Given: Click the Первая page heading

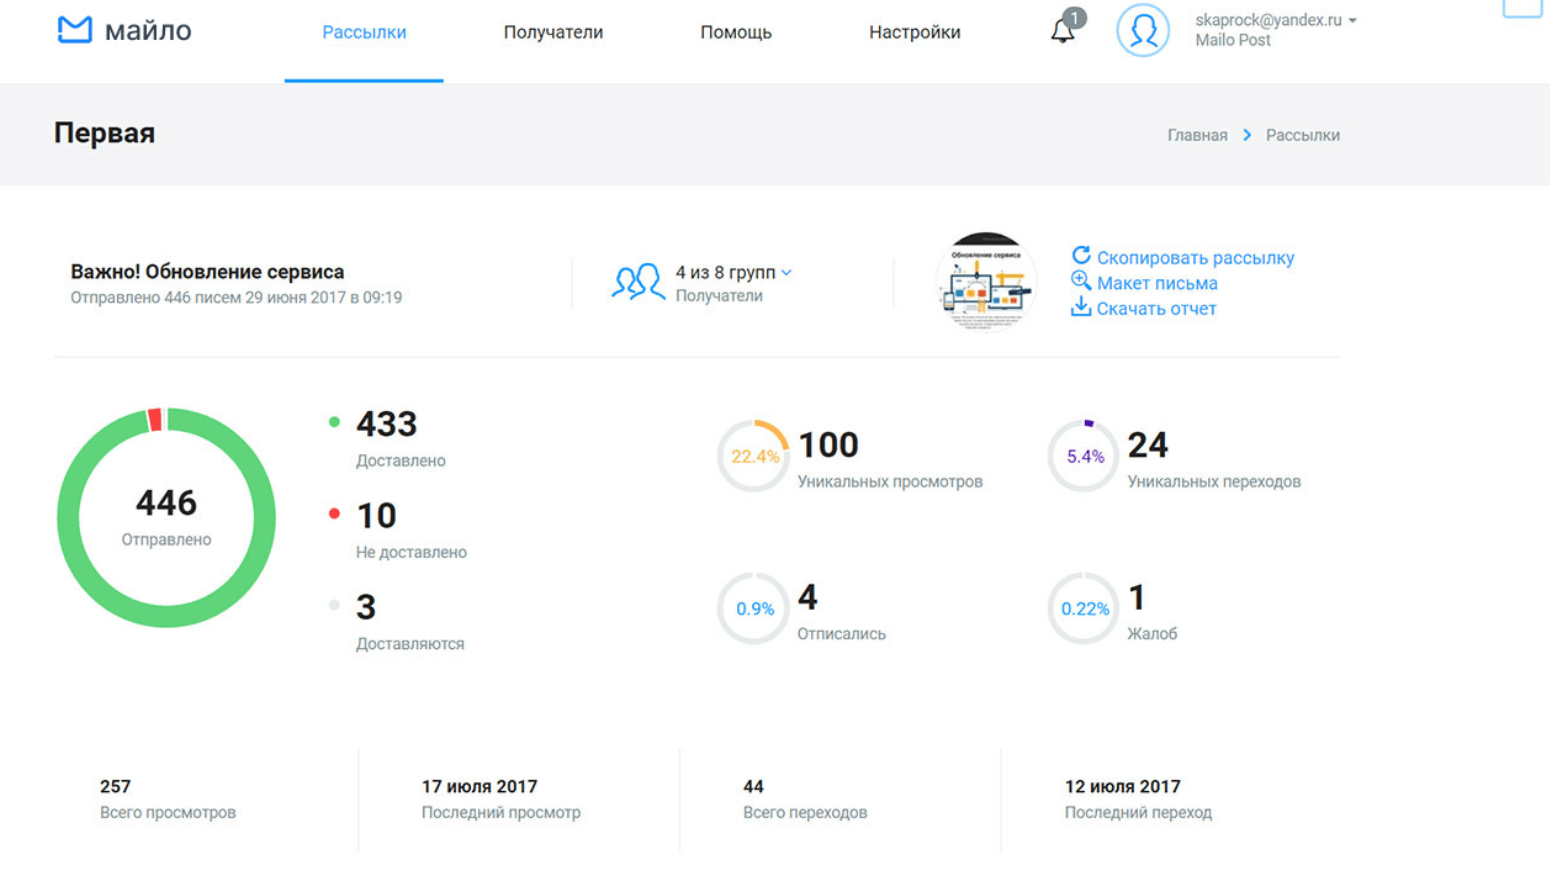Looking at the screenshot, I should coord(104,133).
